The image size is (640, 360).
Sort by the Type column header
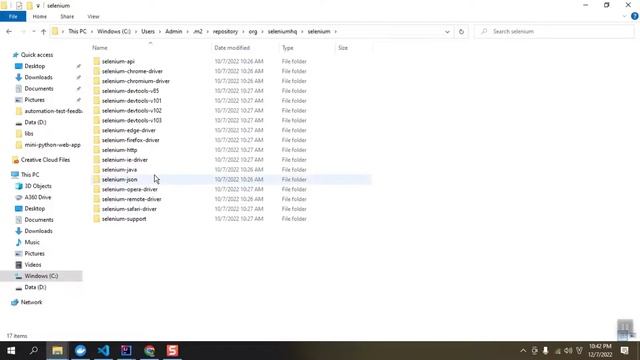[288, 48]
